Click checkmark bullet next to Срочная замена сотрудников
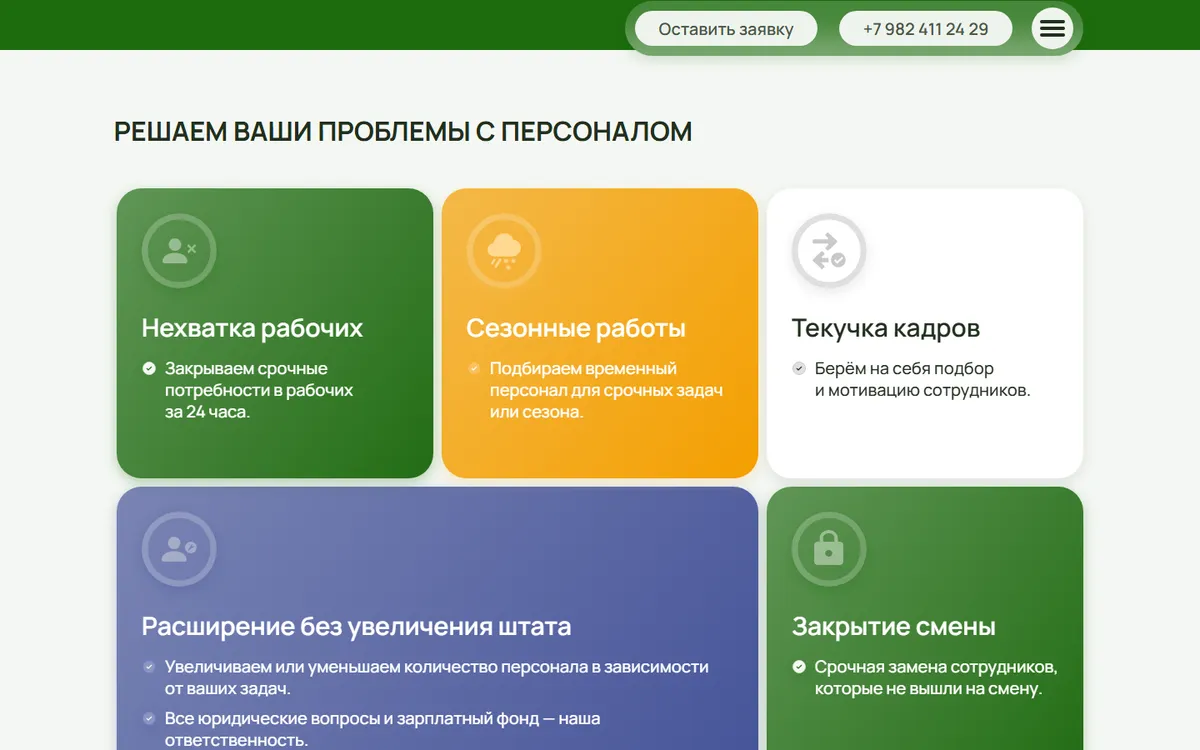Image resolution: width=1200 pixels, height=750 pixels. point(799,666)
